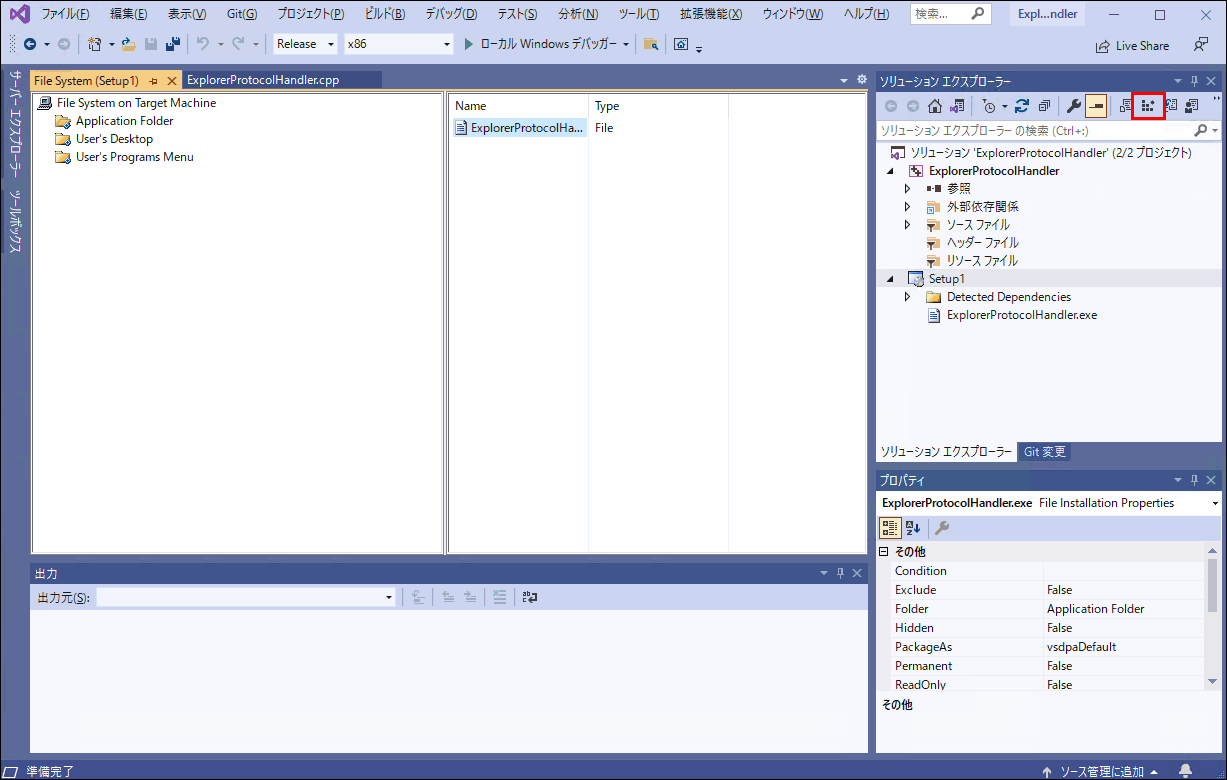Click the Categorized view icon in Properties panel

tap(889, 528)
